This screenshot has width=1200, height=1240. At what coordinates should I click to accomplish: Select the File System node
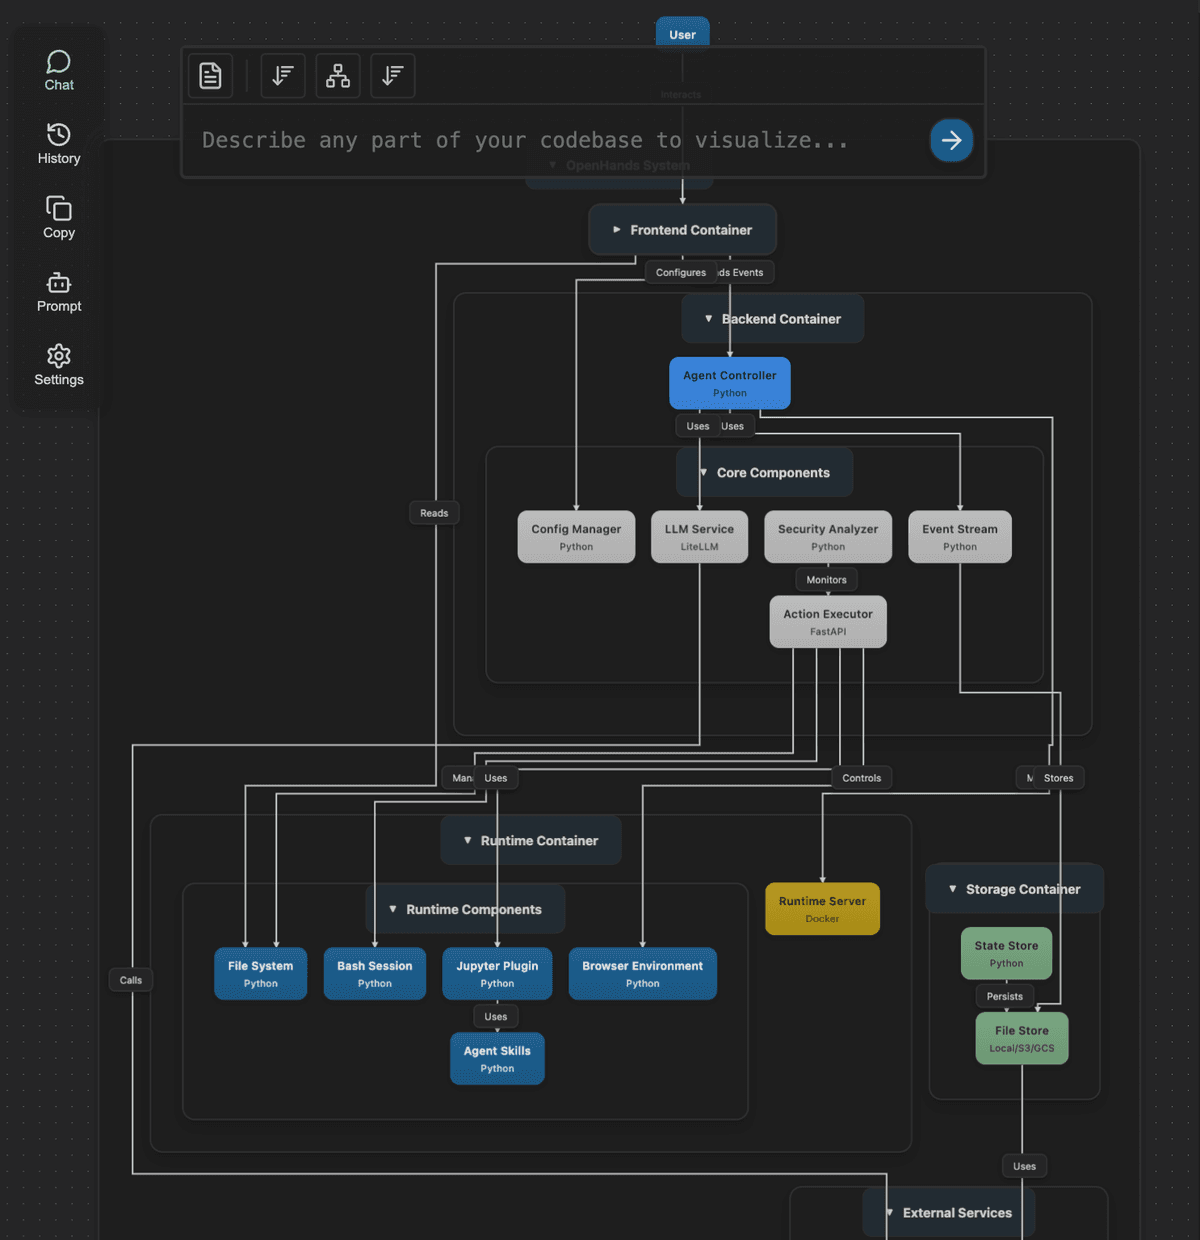point(260,974)
